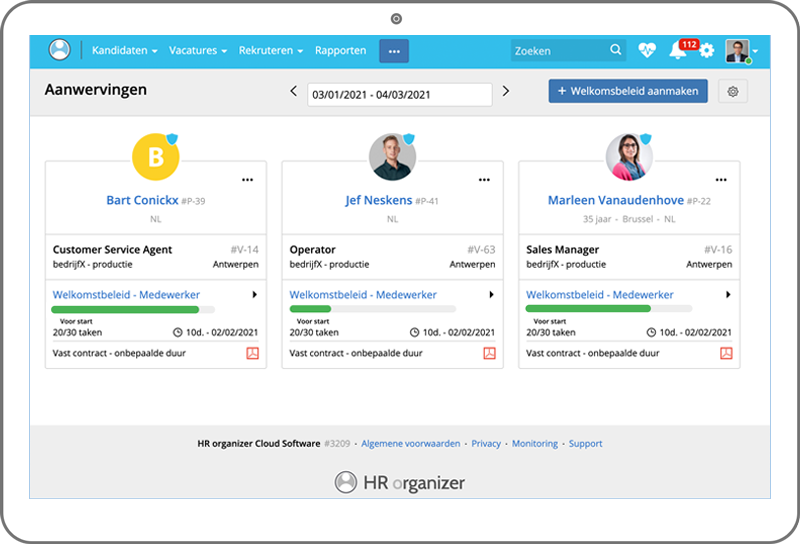Open the three-dot menu on Jef Neskens' card
The image size is (800, 544).
click(484, 180)
